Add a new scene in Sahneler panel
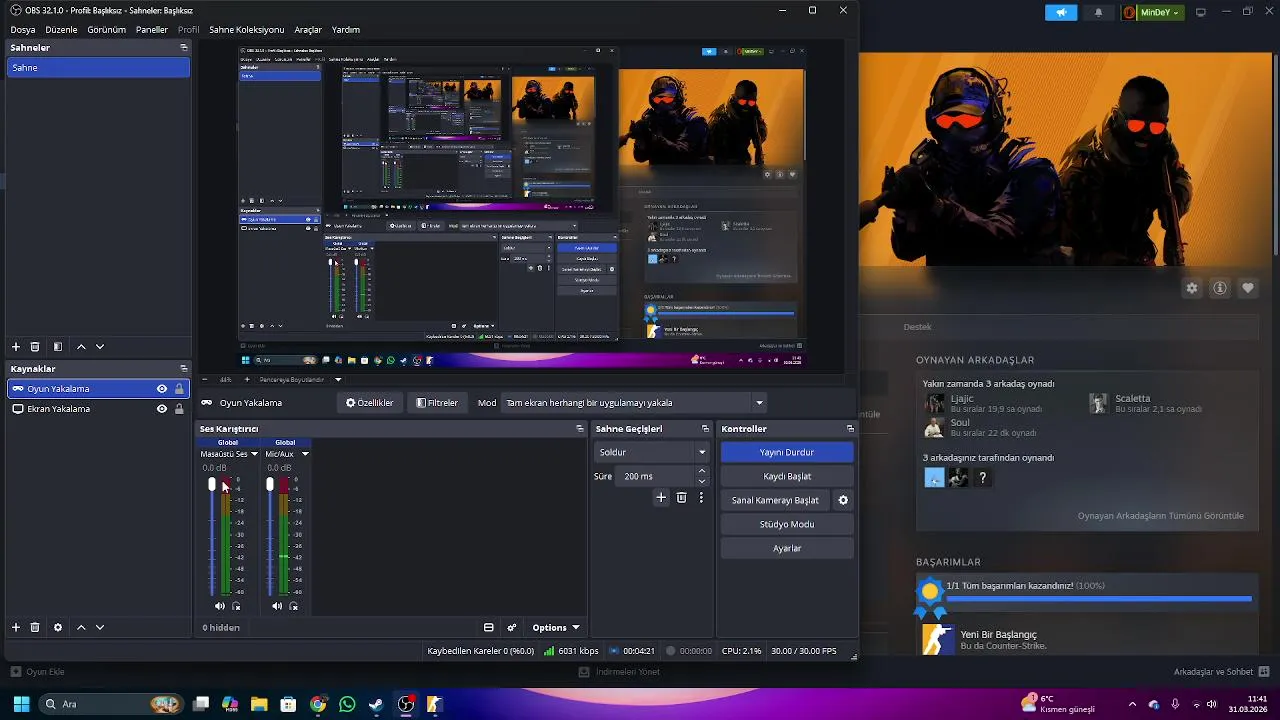Screen dimensions: 1280x720 pyautogui.click(x=16, y=347)
